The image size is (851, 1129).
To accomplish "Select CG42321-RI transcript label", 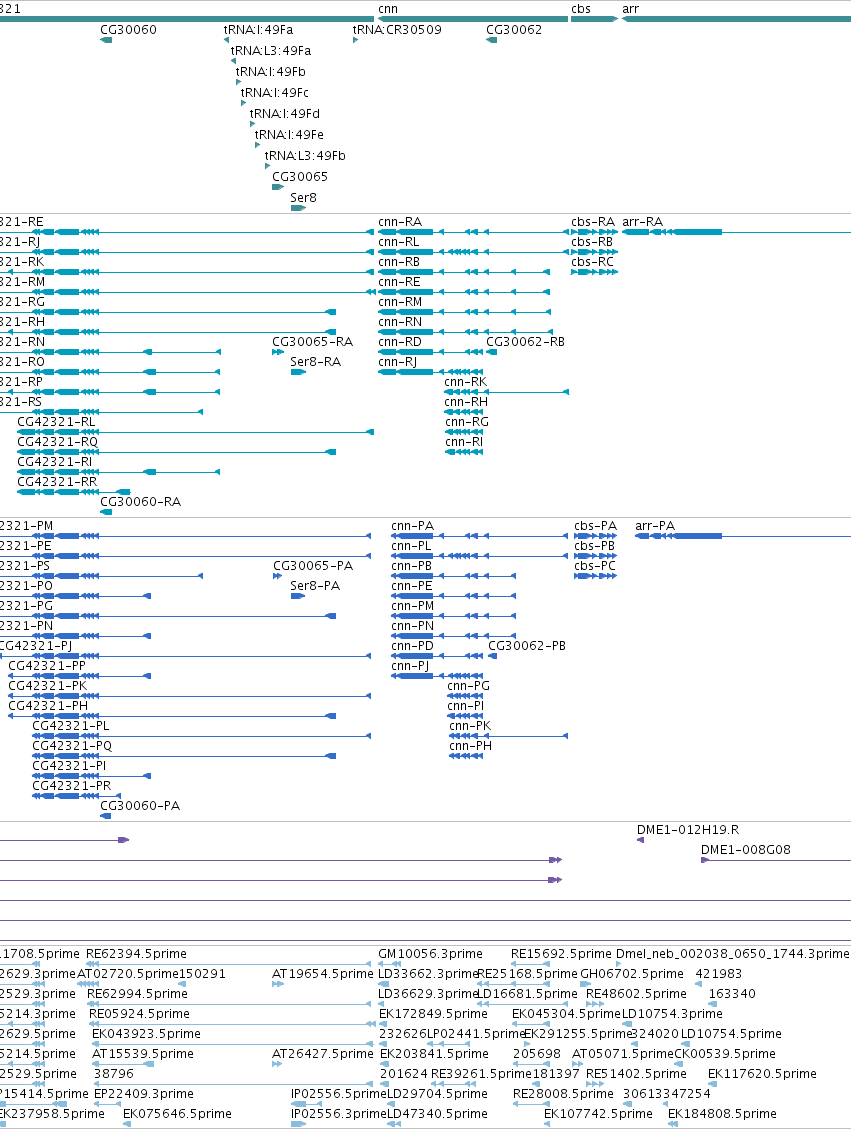I will click(54, 462).
